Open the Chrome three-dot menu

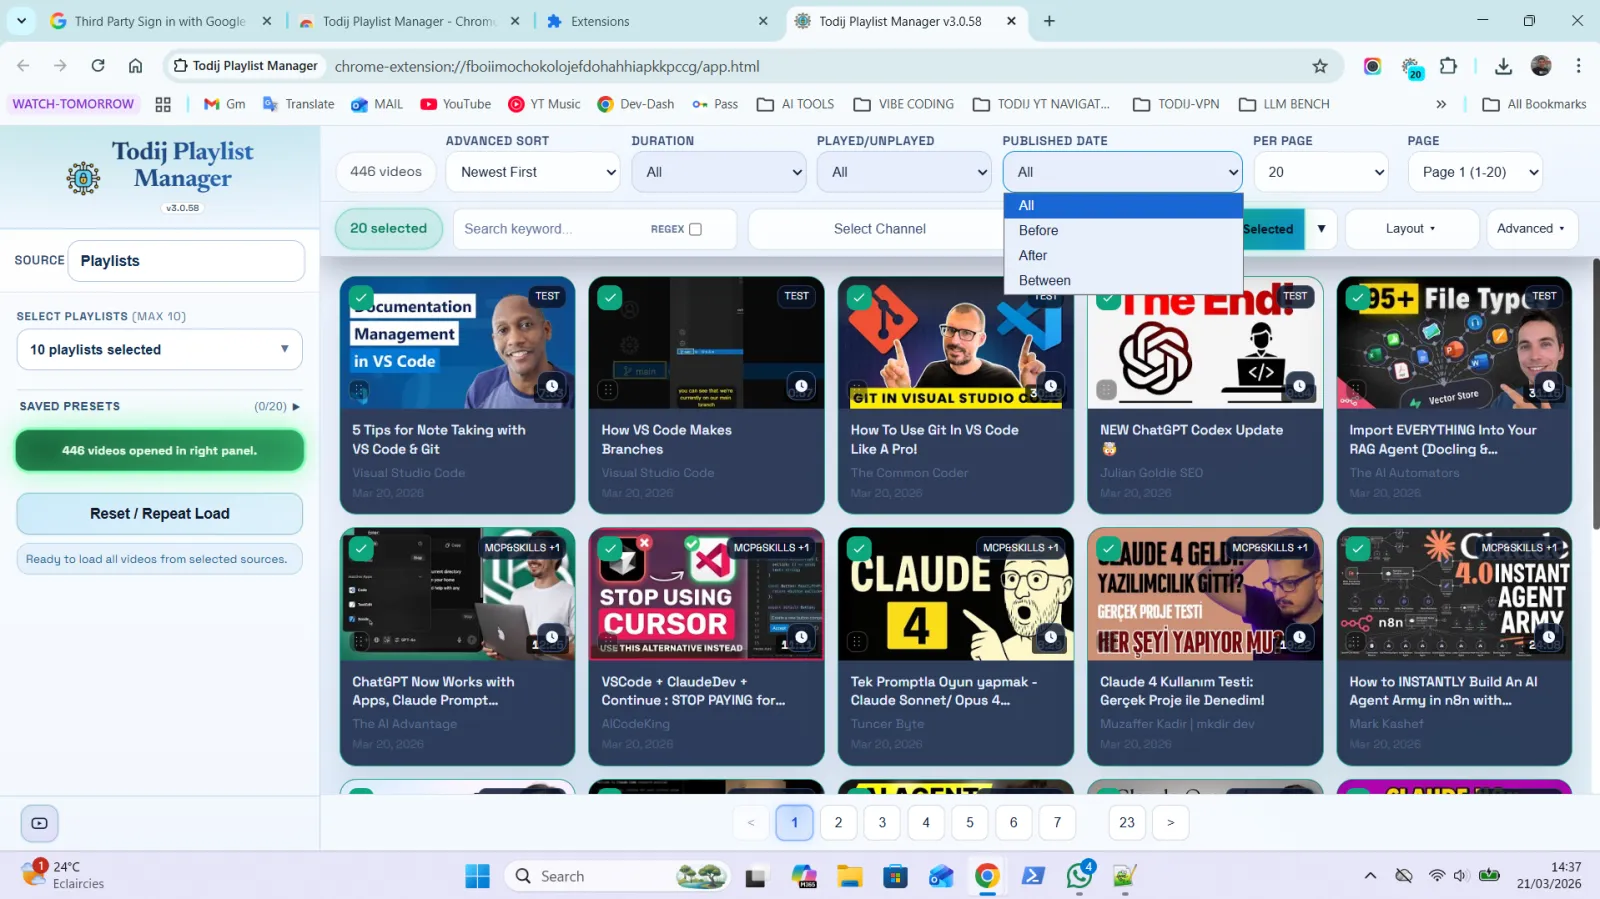pyautogui.click(x=1578, y=66)
